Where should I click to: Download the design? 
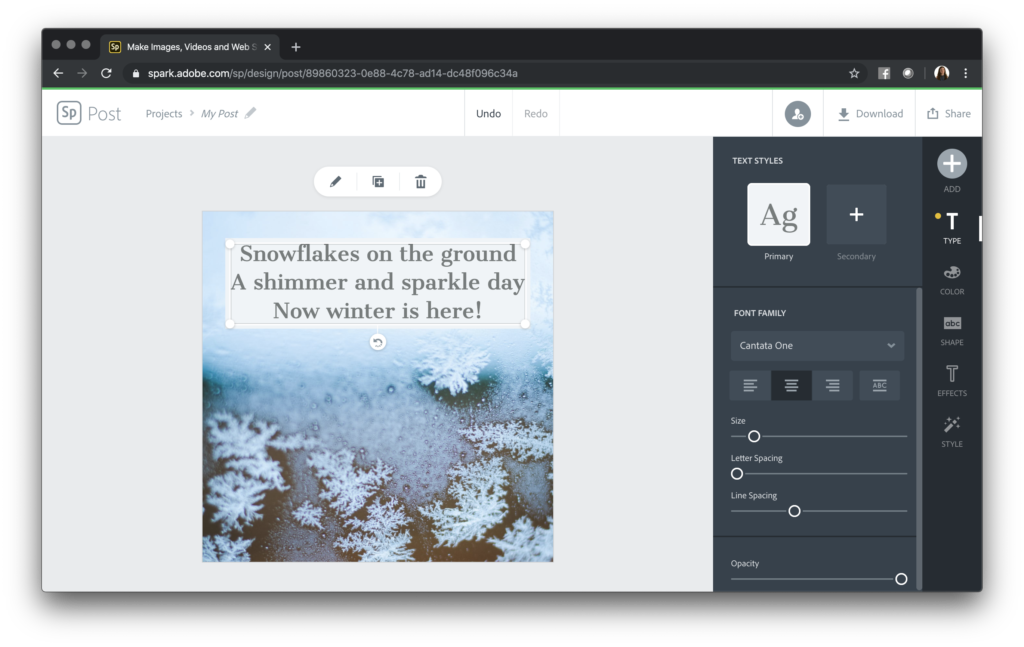[x=869, y=113]
